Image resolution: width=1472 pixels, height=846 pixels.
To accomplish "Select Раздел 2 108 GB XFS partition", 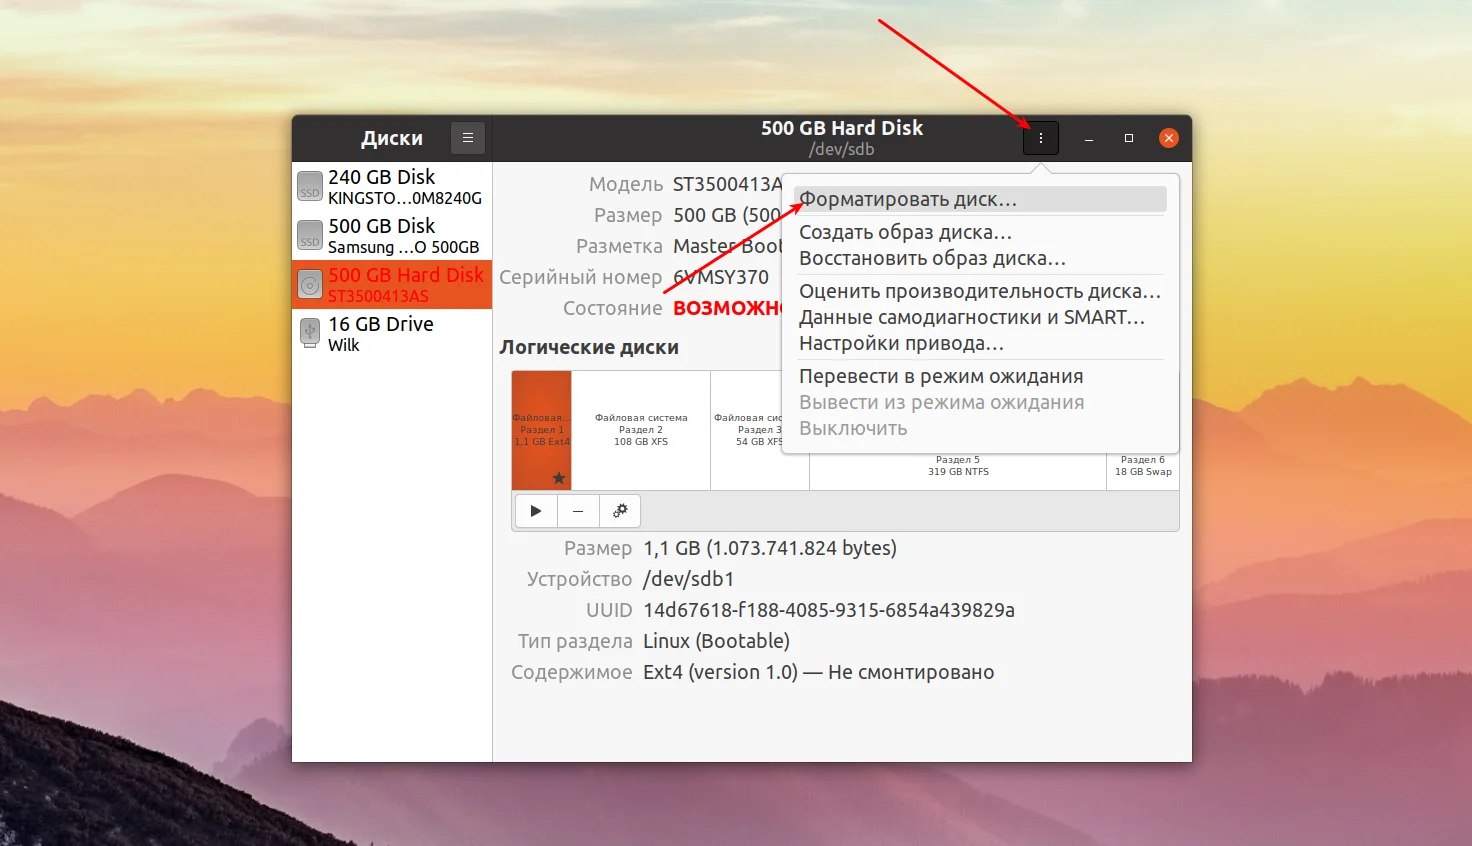I will [x=641, y=430].
